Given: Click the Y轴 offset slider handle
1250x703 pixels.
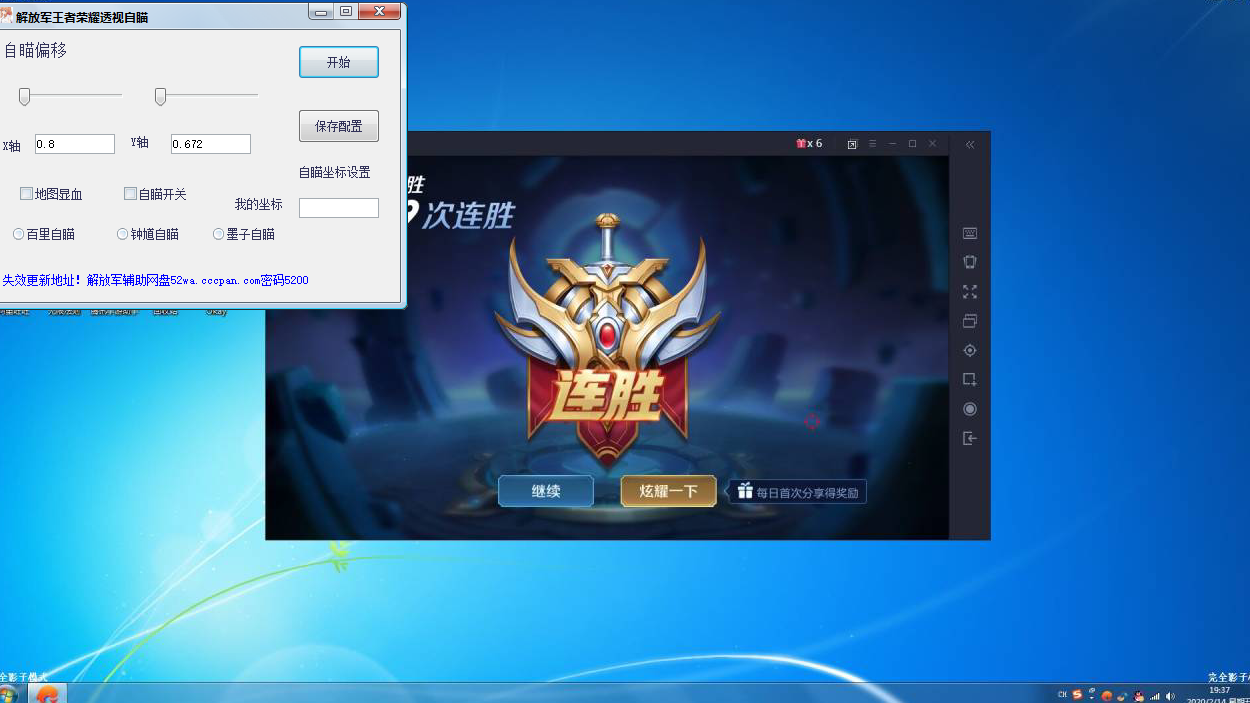Looking at the screenshot, I should point(160,96).
